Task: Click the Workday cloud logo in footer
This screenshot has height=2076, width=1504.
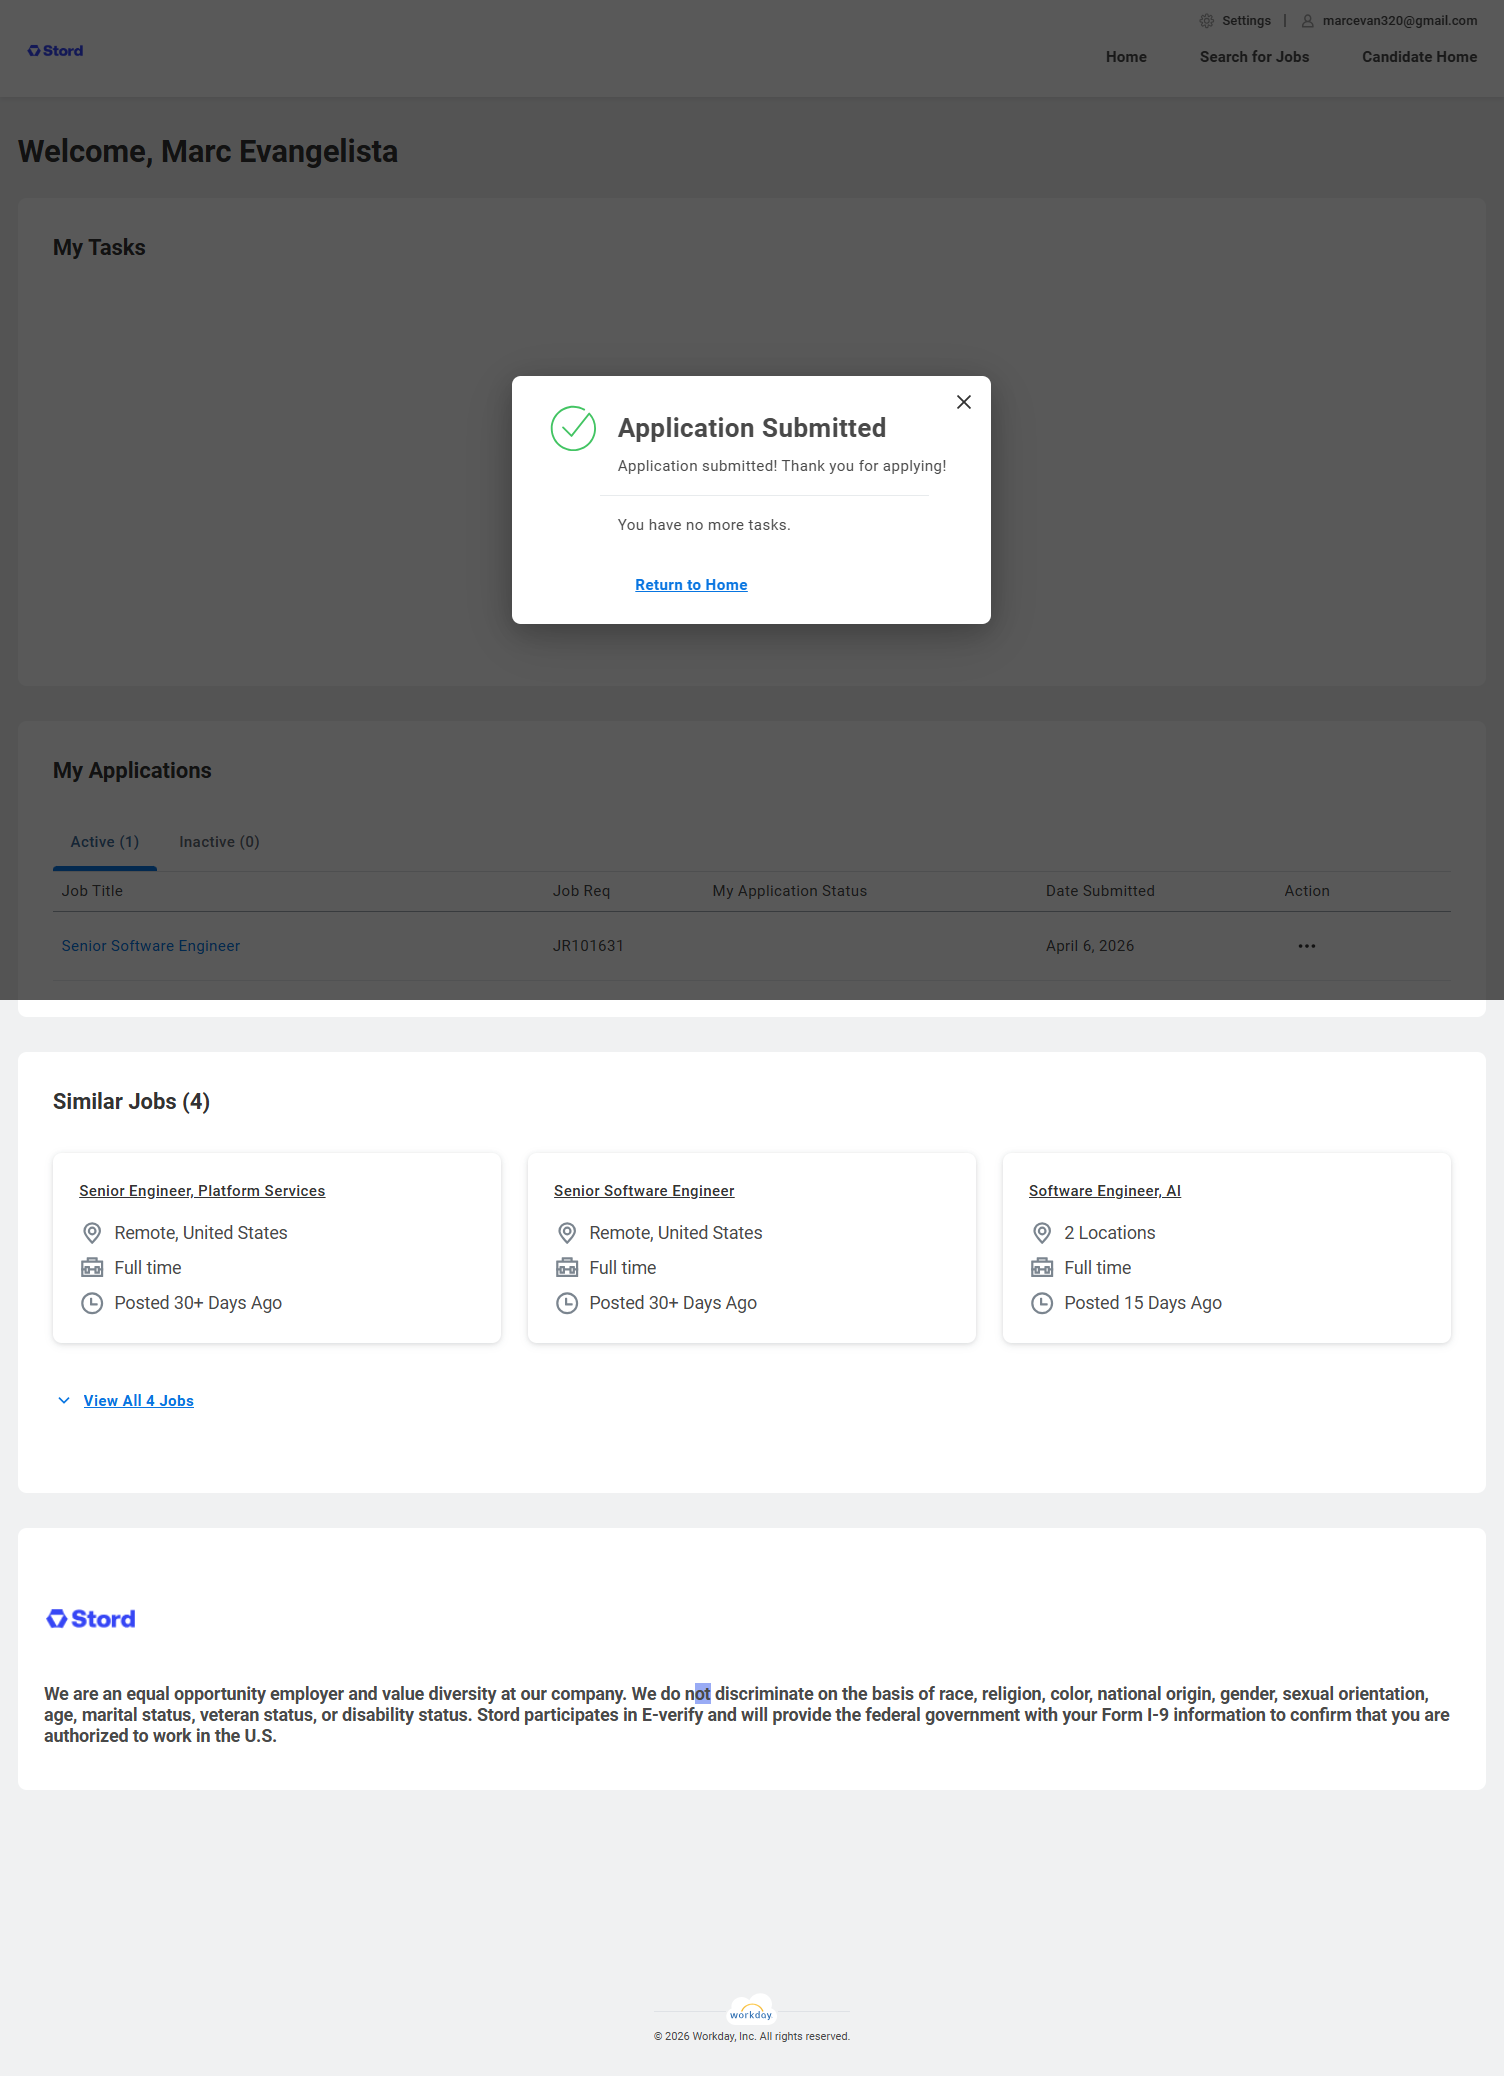Action: 751,2011
